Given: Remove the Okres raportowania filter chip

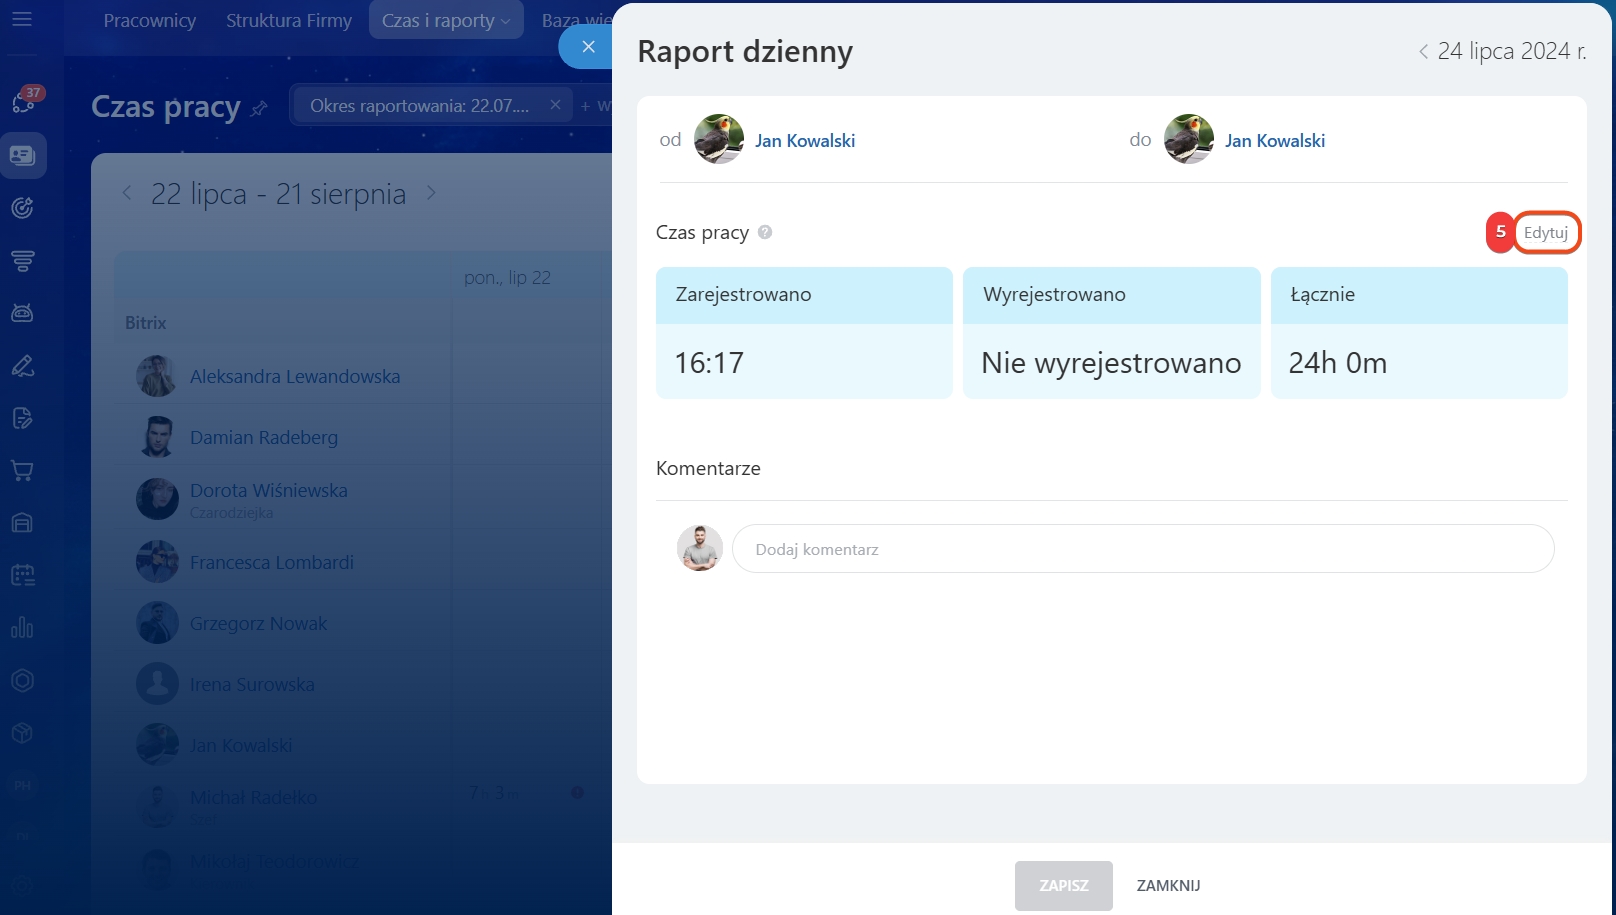Looking at the screenshot, I should [555, 105].
